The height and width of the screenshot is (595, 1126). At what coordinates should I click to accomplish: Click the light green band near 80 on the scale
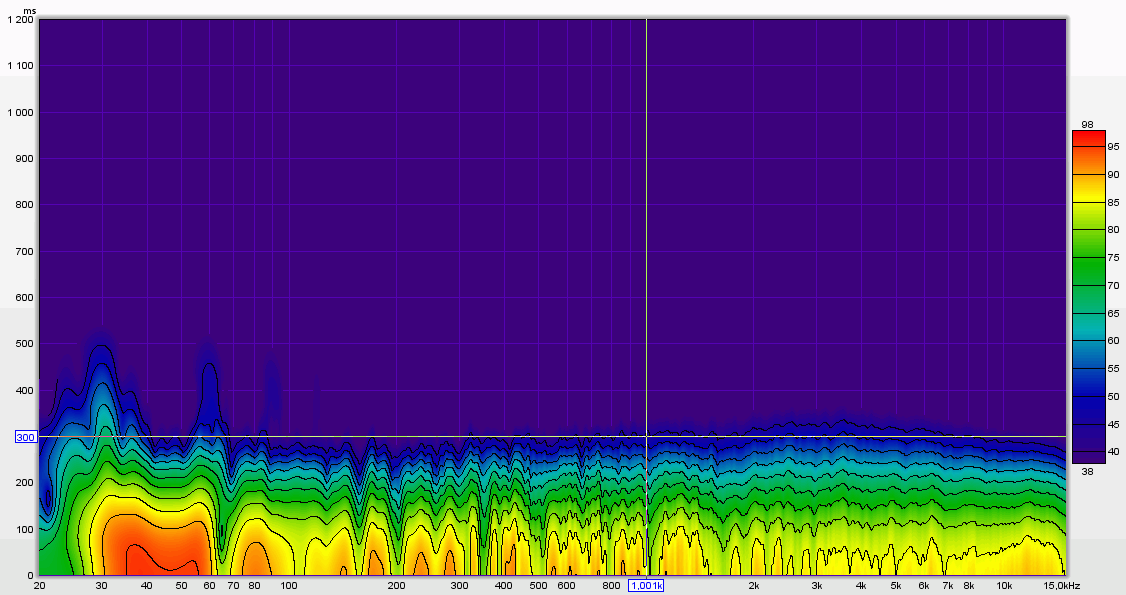pyautogui.click(x=1087, y=228)
